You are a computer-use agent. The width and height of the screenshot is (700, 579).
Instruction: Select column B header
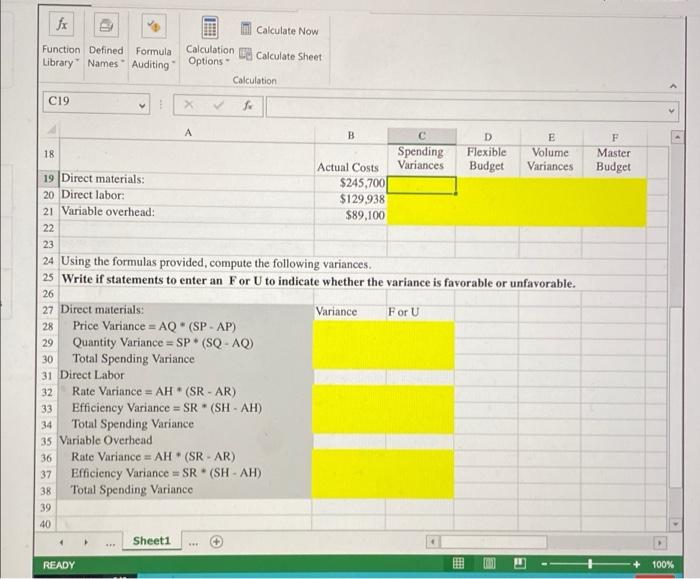pos(351,135)
